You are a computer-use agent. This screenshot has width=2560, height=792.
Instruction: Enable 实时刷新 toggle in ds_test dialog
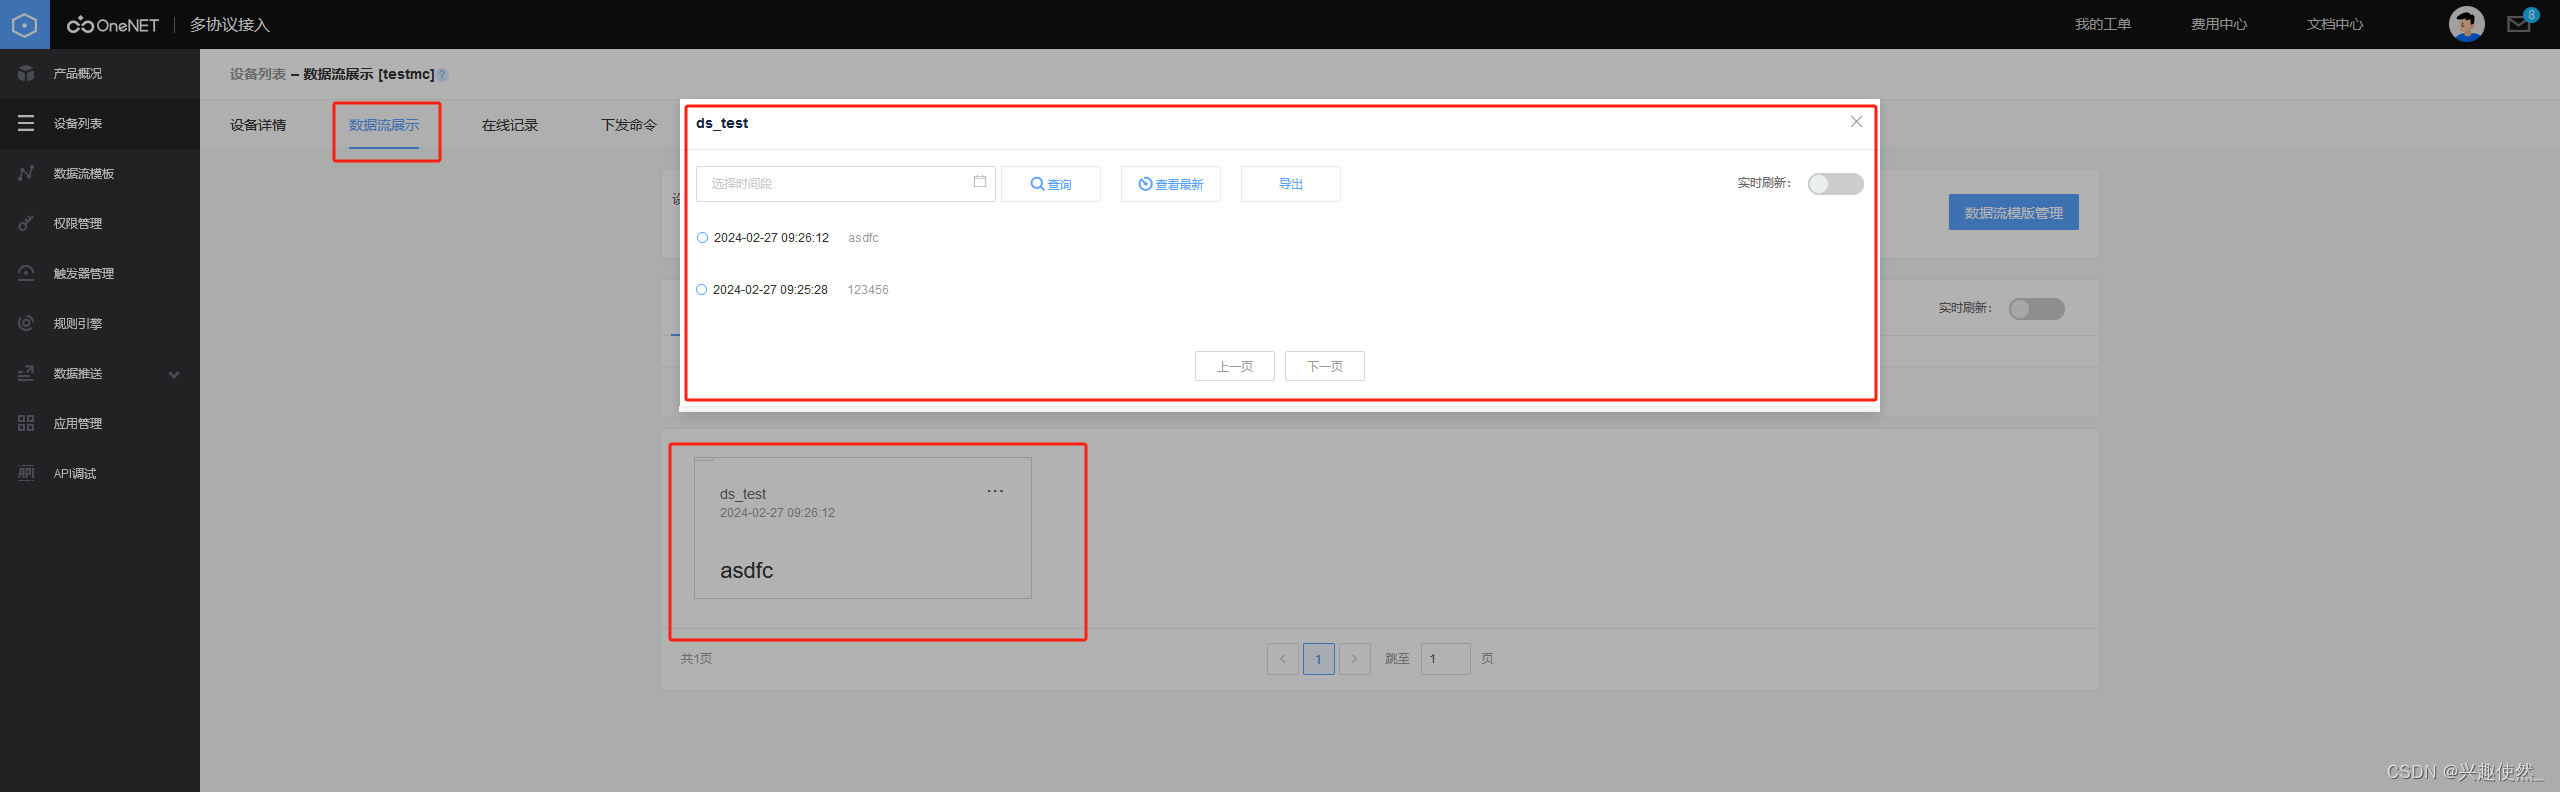(1835, 184)
